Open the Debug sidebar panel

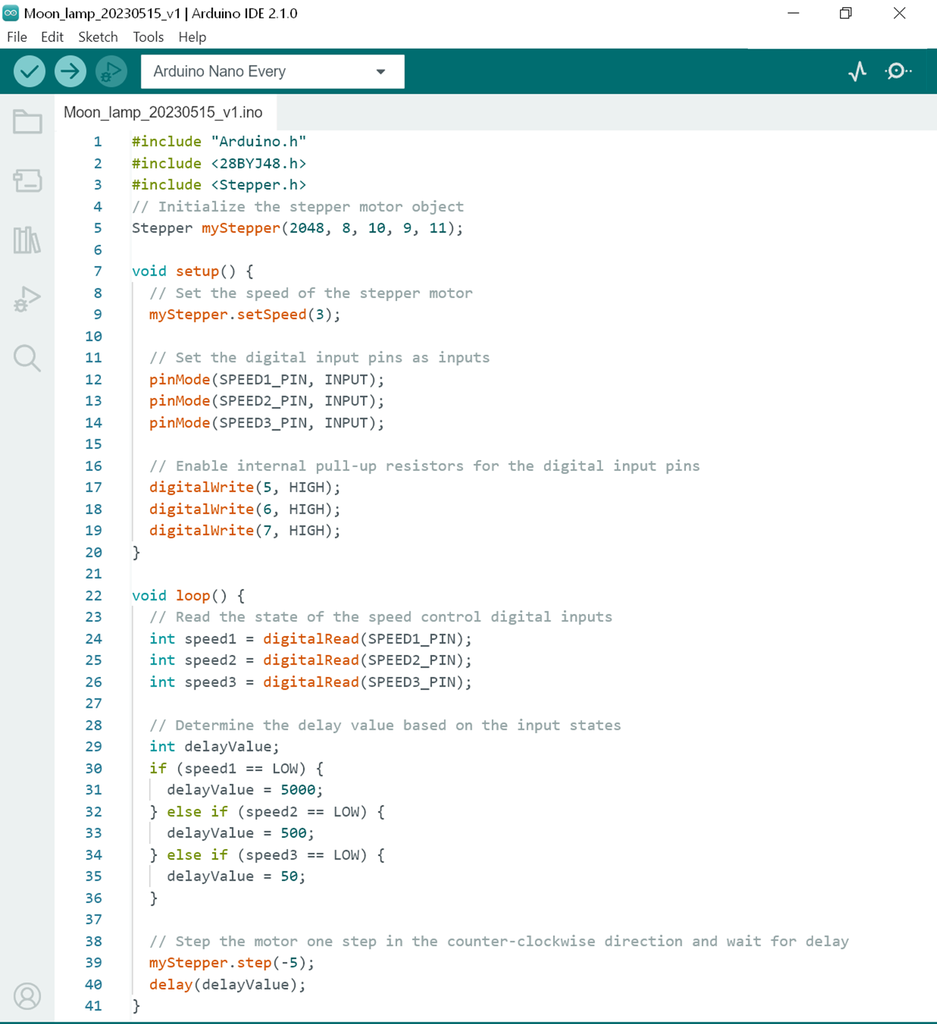click(27, 299)
